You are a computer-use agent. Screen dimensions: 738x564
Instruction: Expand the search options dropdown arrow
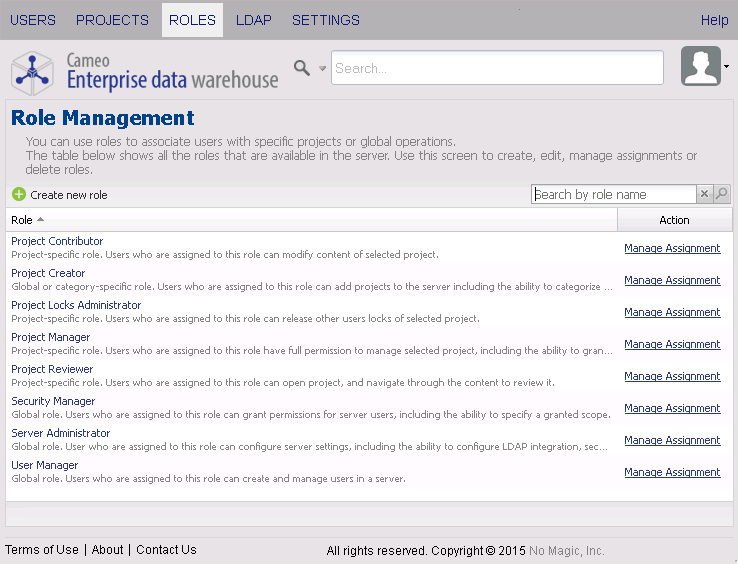pyautogui.click(x=322, y=69)
